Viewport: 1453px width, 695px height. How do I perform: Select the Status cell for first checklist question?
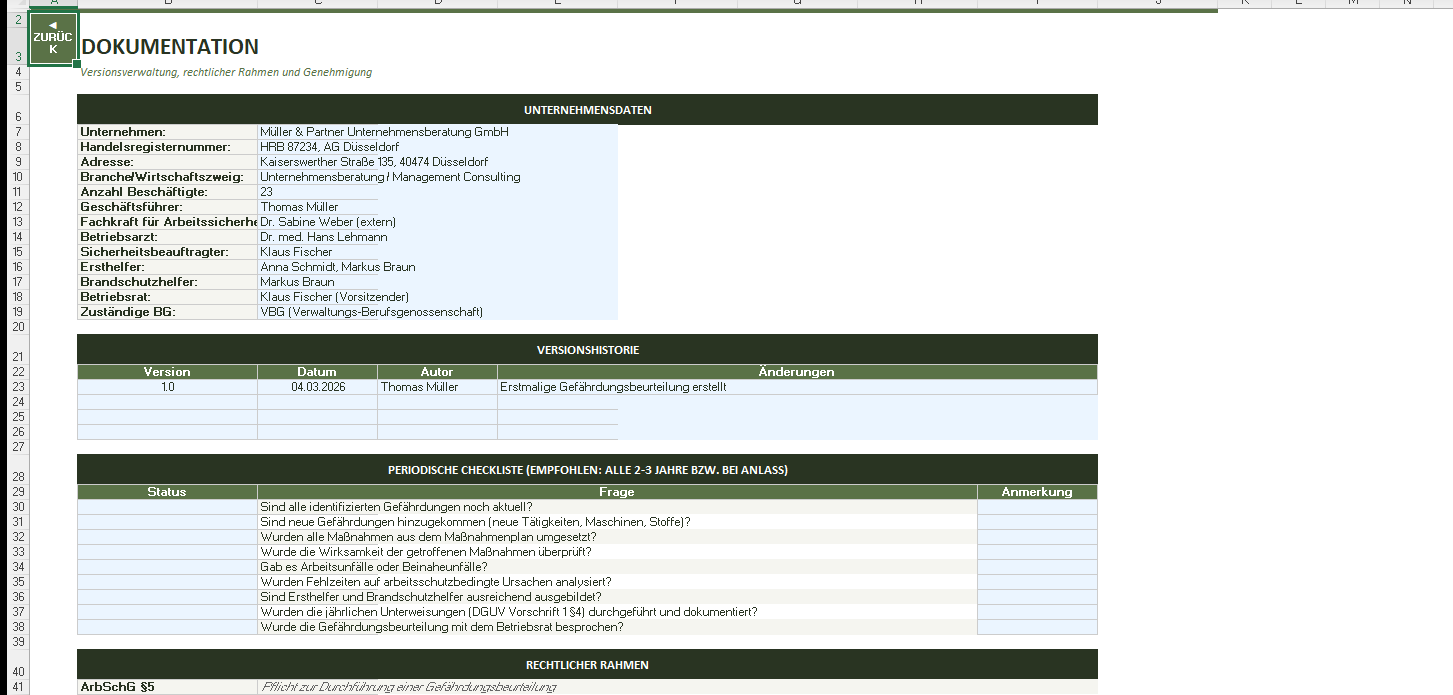(167, 507)
